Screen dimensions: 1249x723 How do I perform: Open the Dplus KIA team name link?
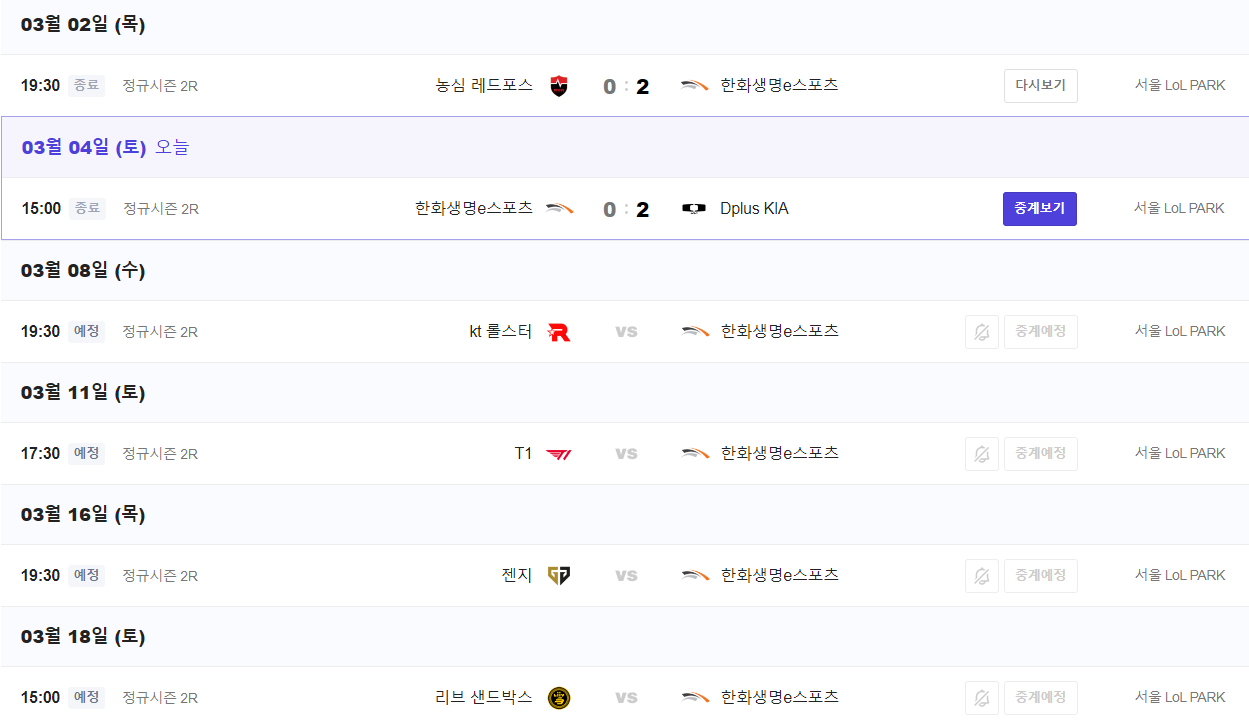pos(754,209)
